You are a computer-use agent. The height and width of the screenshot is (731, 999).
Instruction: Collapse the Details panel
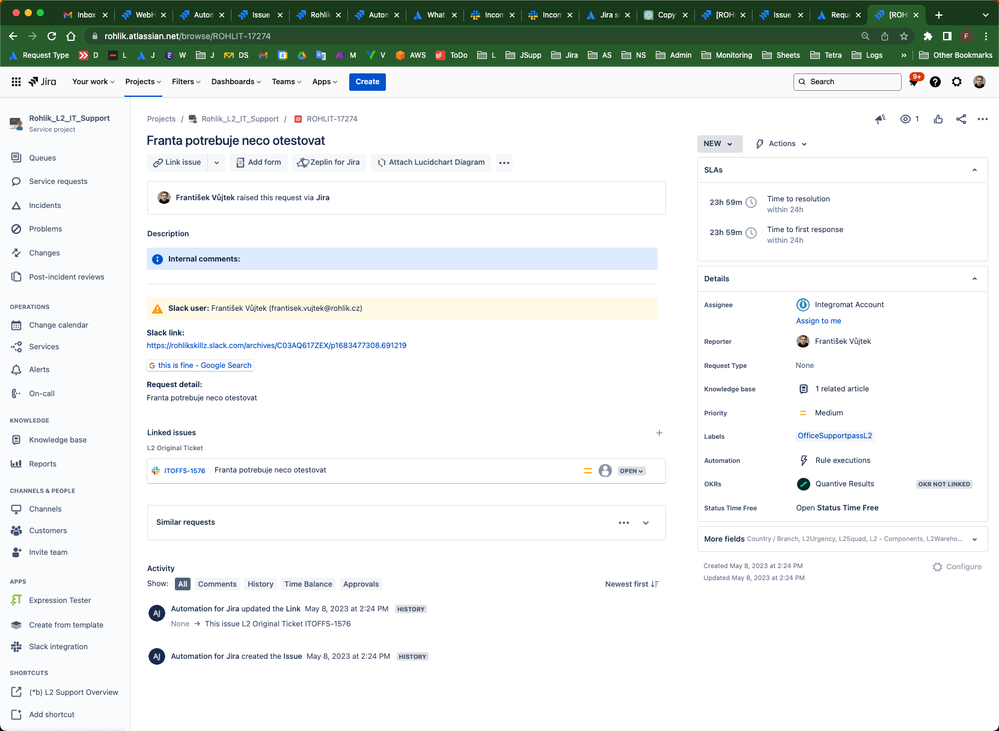click(974, 279)
